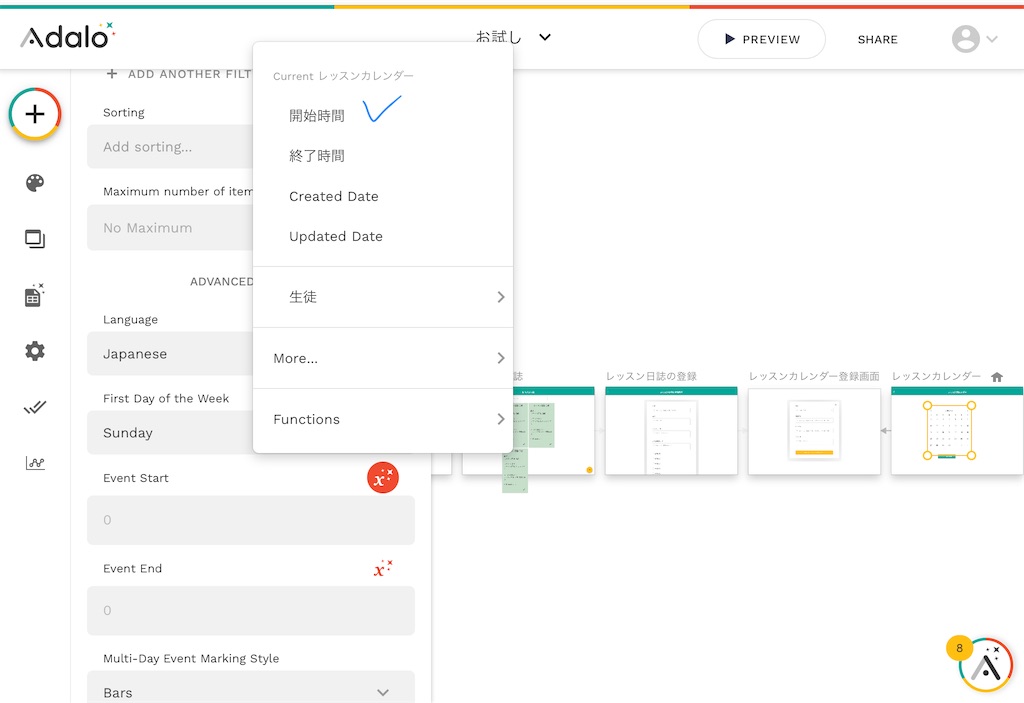Open the Settings gear in sidebar
Image resolution: width=1024 pixels, height=703 pixels.
pos(34,351)
